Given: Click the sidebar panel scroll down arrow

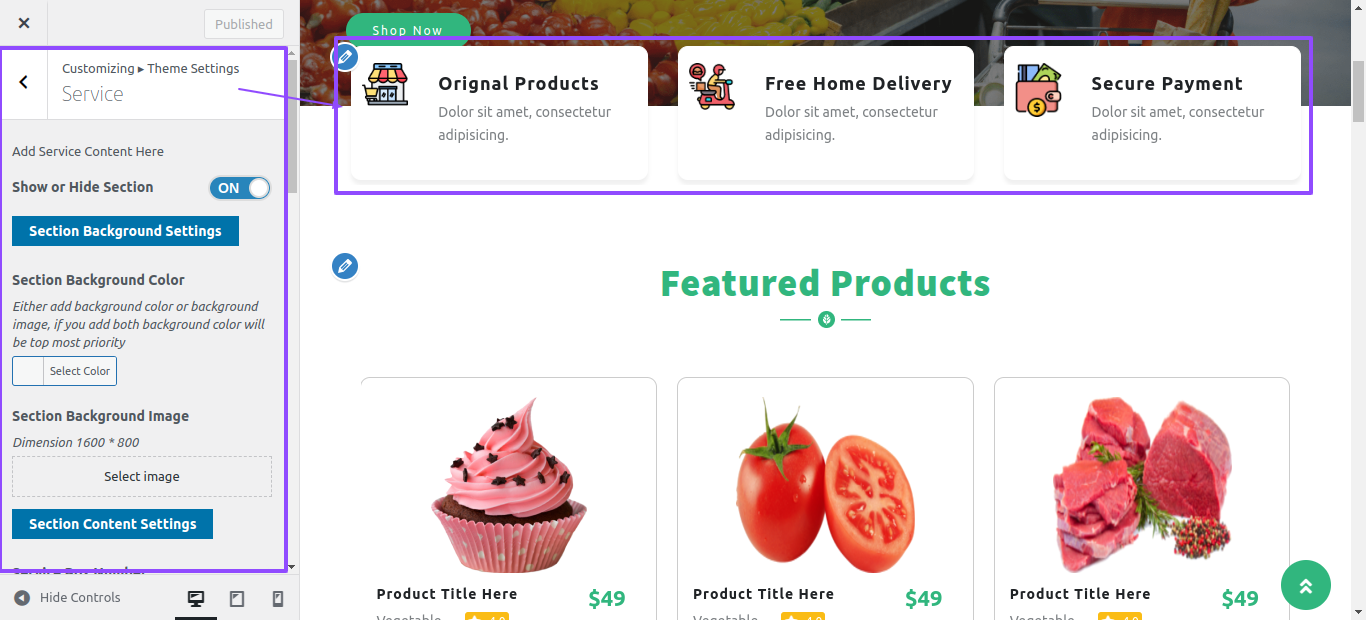Looking at the screenshot, I should (291, 567).
